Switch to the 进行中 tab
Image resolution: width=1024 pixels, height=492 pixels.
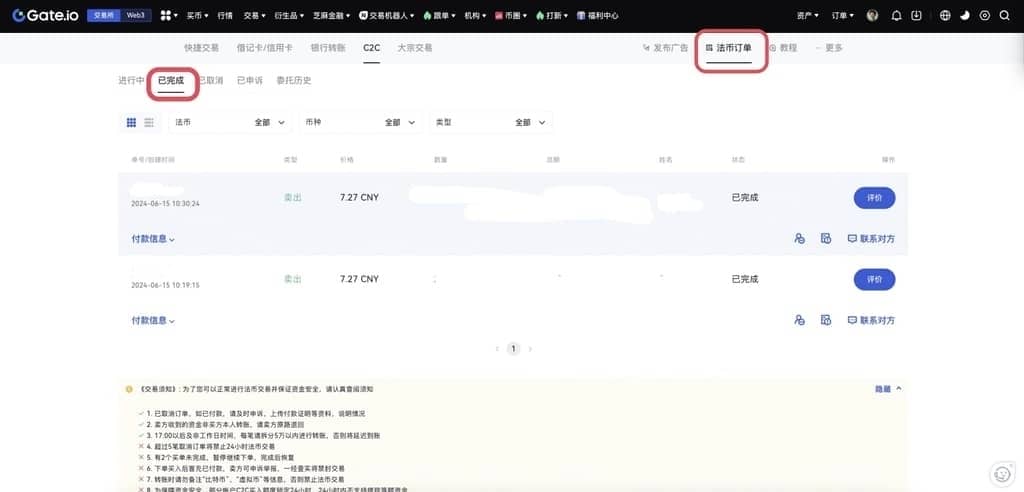click(131, 80)
